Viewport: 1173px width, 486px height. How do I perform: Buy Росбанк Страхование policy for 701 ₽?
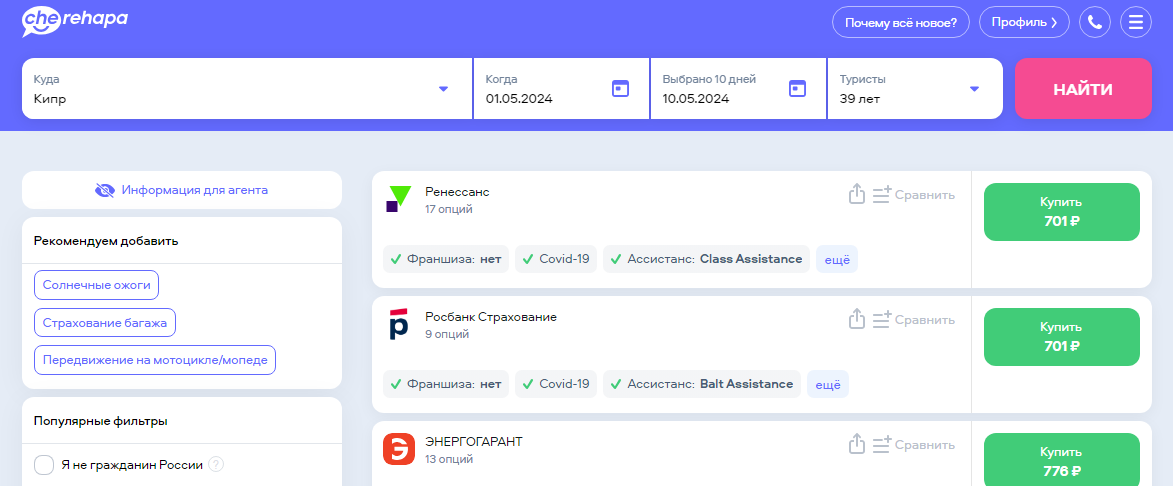coord(1062,336)
